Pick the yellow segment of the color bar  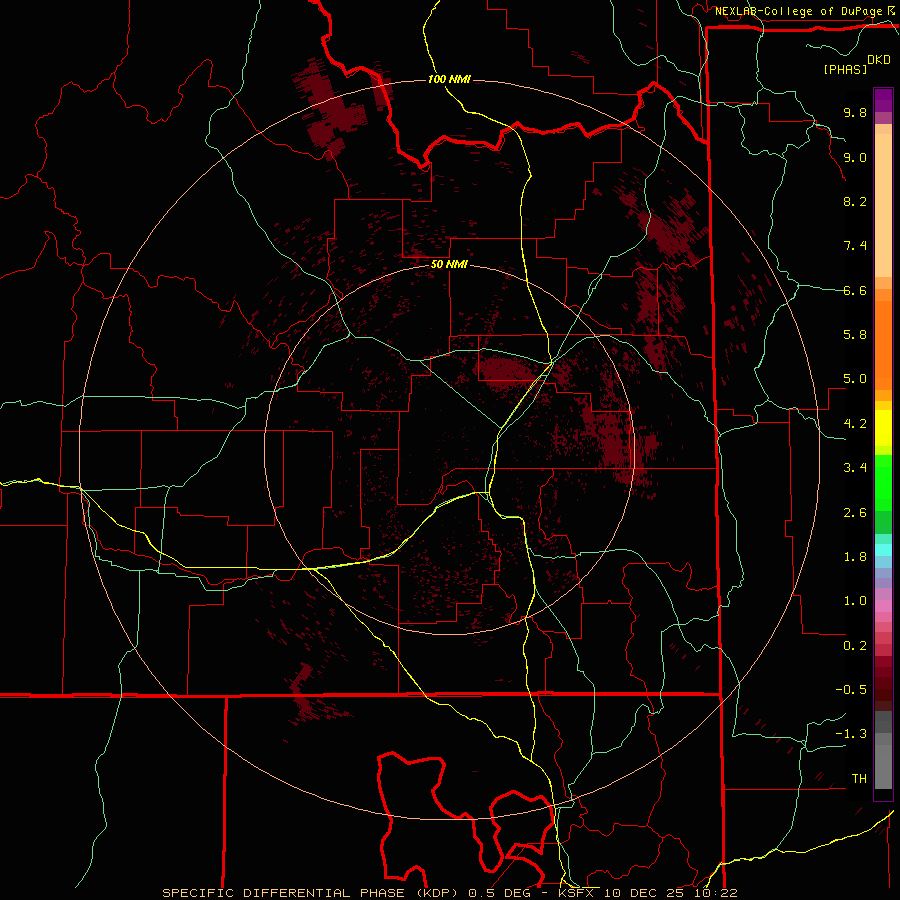click(883, 428)
